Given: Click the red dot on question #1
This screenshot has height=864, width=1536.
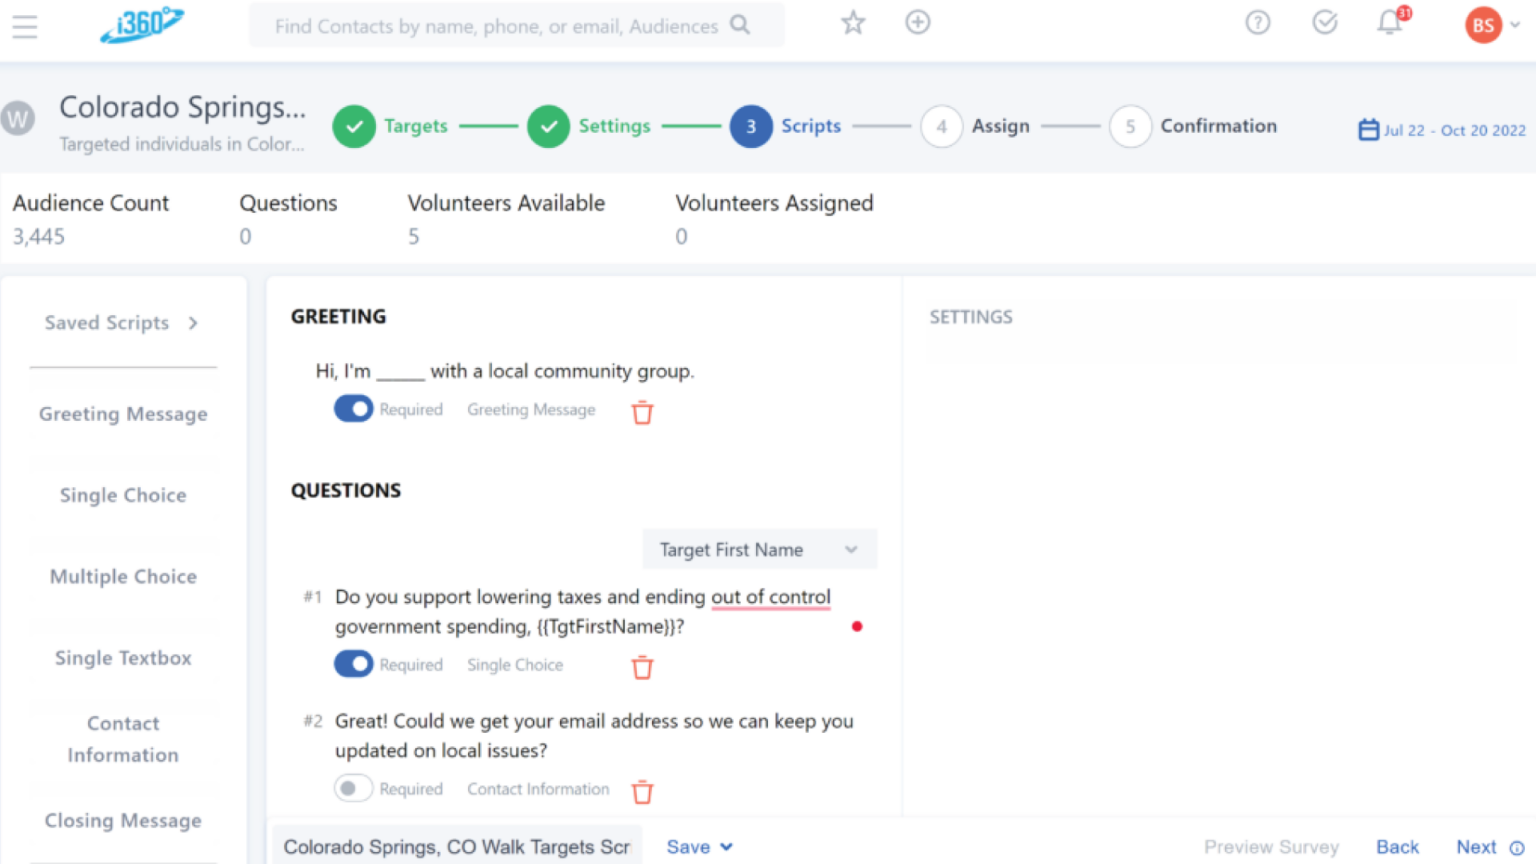Looking at the screenshot, I should (857, 627).
